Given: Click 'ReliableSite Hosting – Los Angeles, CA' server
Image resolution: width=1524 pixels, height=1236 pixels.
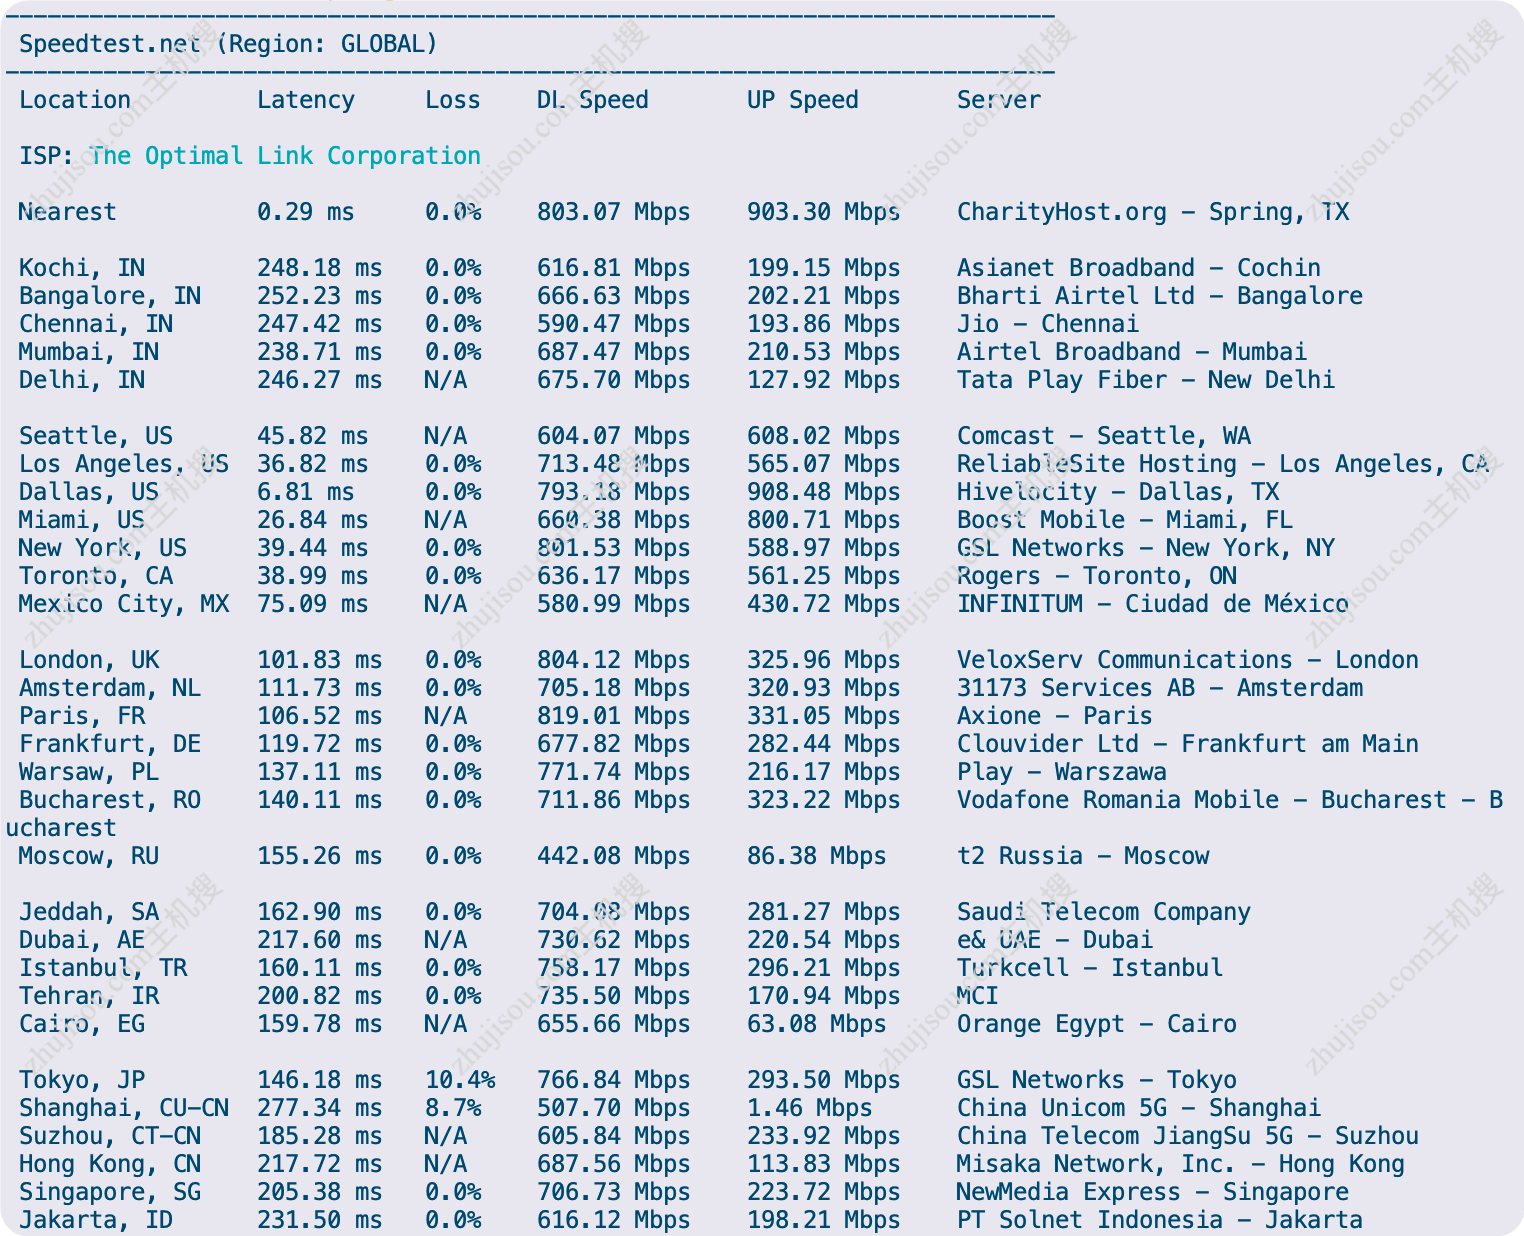Looking at the screenshot, I should click(1223, 464).
